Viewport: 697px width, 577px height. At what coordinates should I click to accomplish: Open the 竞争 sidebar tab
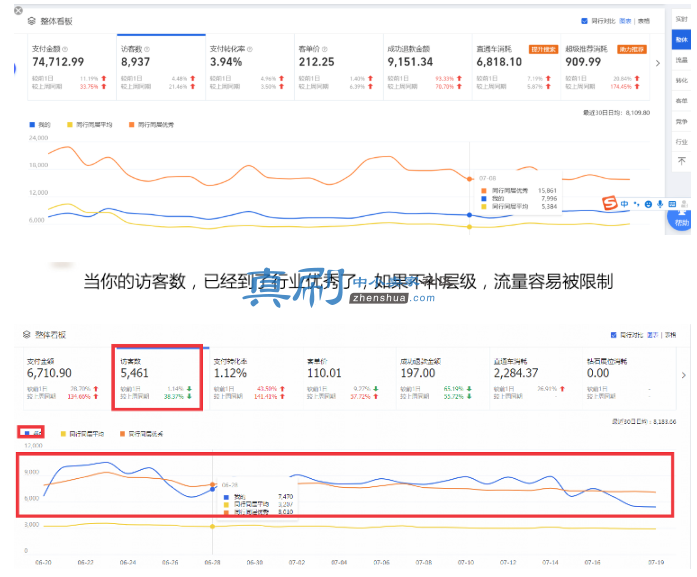pos(681,121)
